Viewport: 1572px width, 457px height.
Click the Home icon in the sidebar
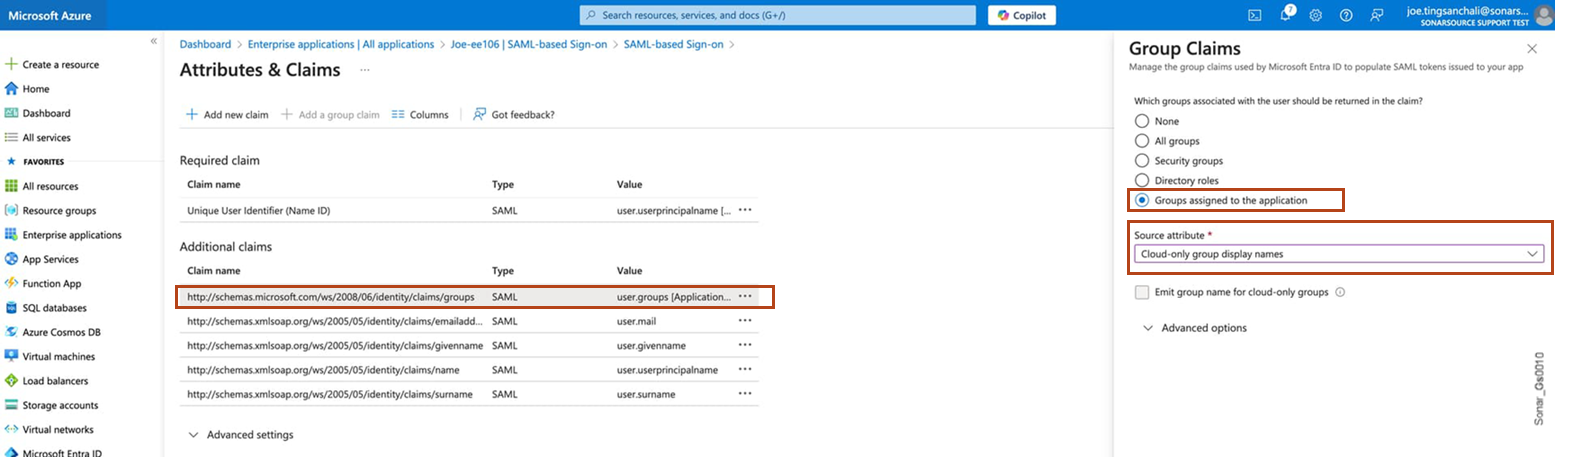[x=12, y=88]
